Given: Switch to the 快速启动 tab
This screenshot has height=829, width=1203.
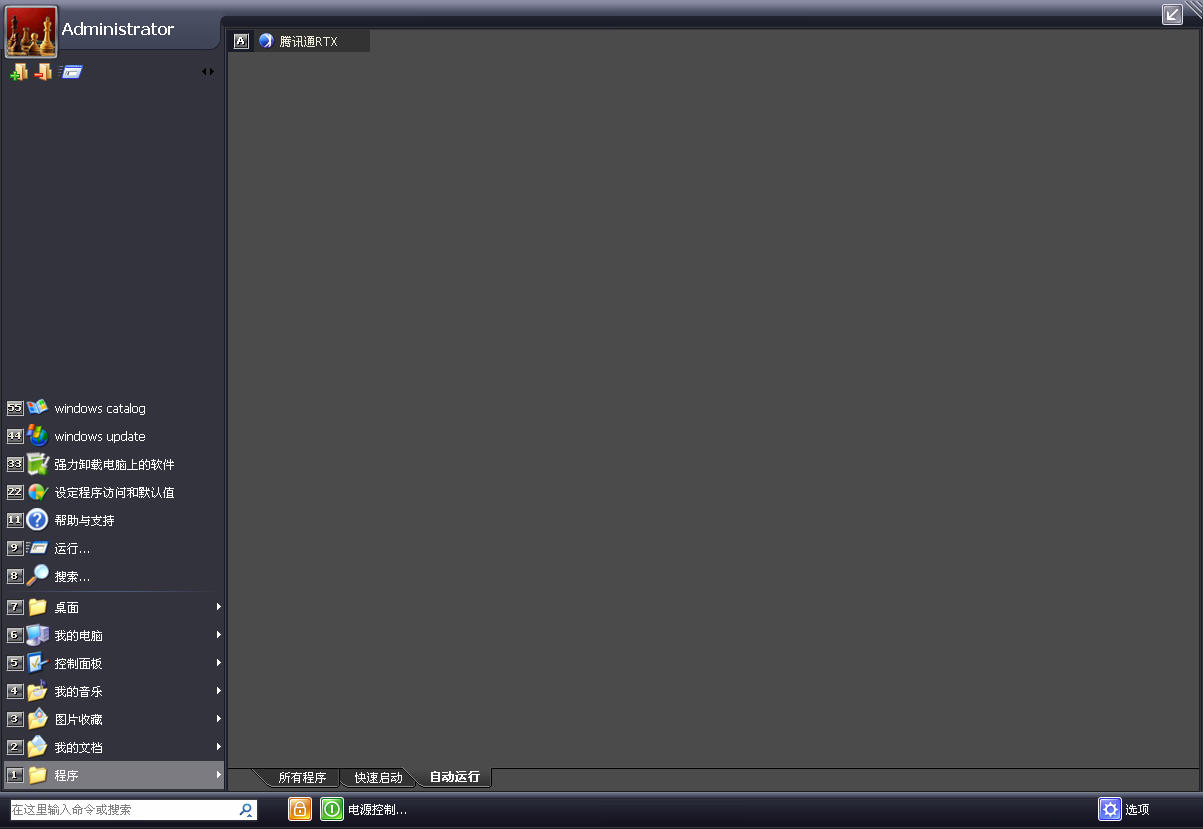Looking at the screenshot, I should point(378,778).
